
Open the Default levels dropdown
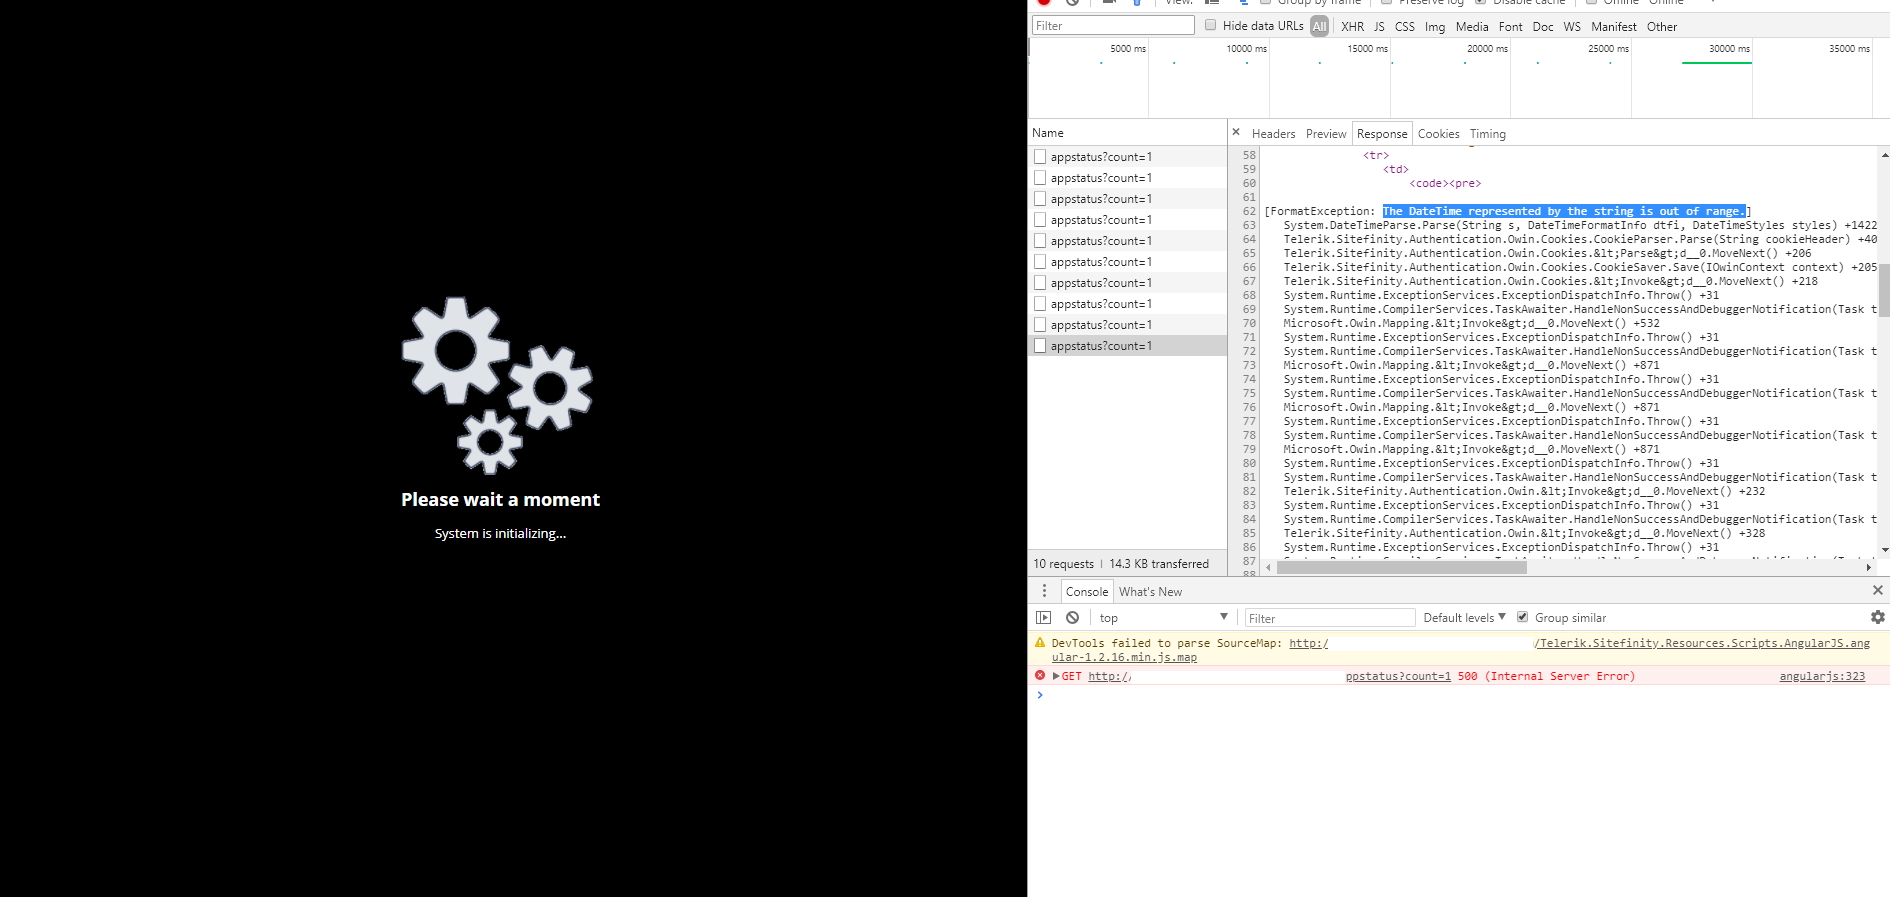pyautogui.click(x=1464, y=618)
